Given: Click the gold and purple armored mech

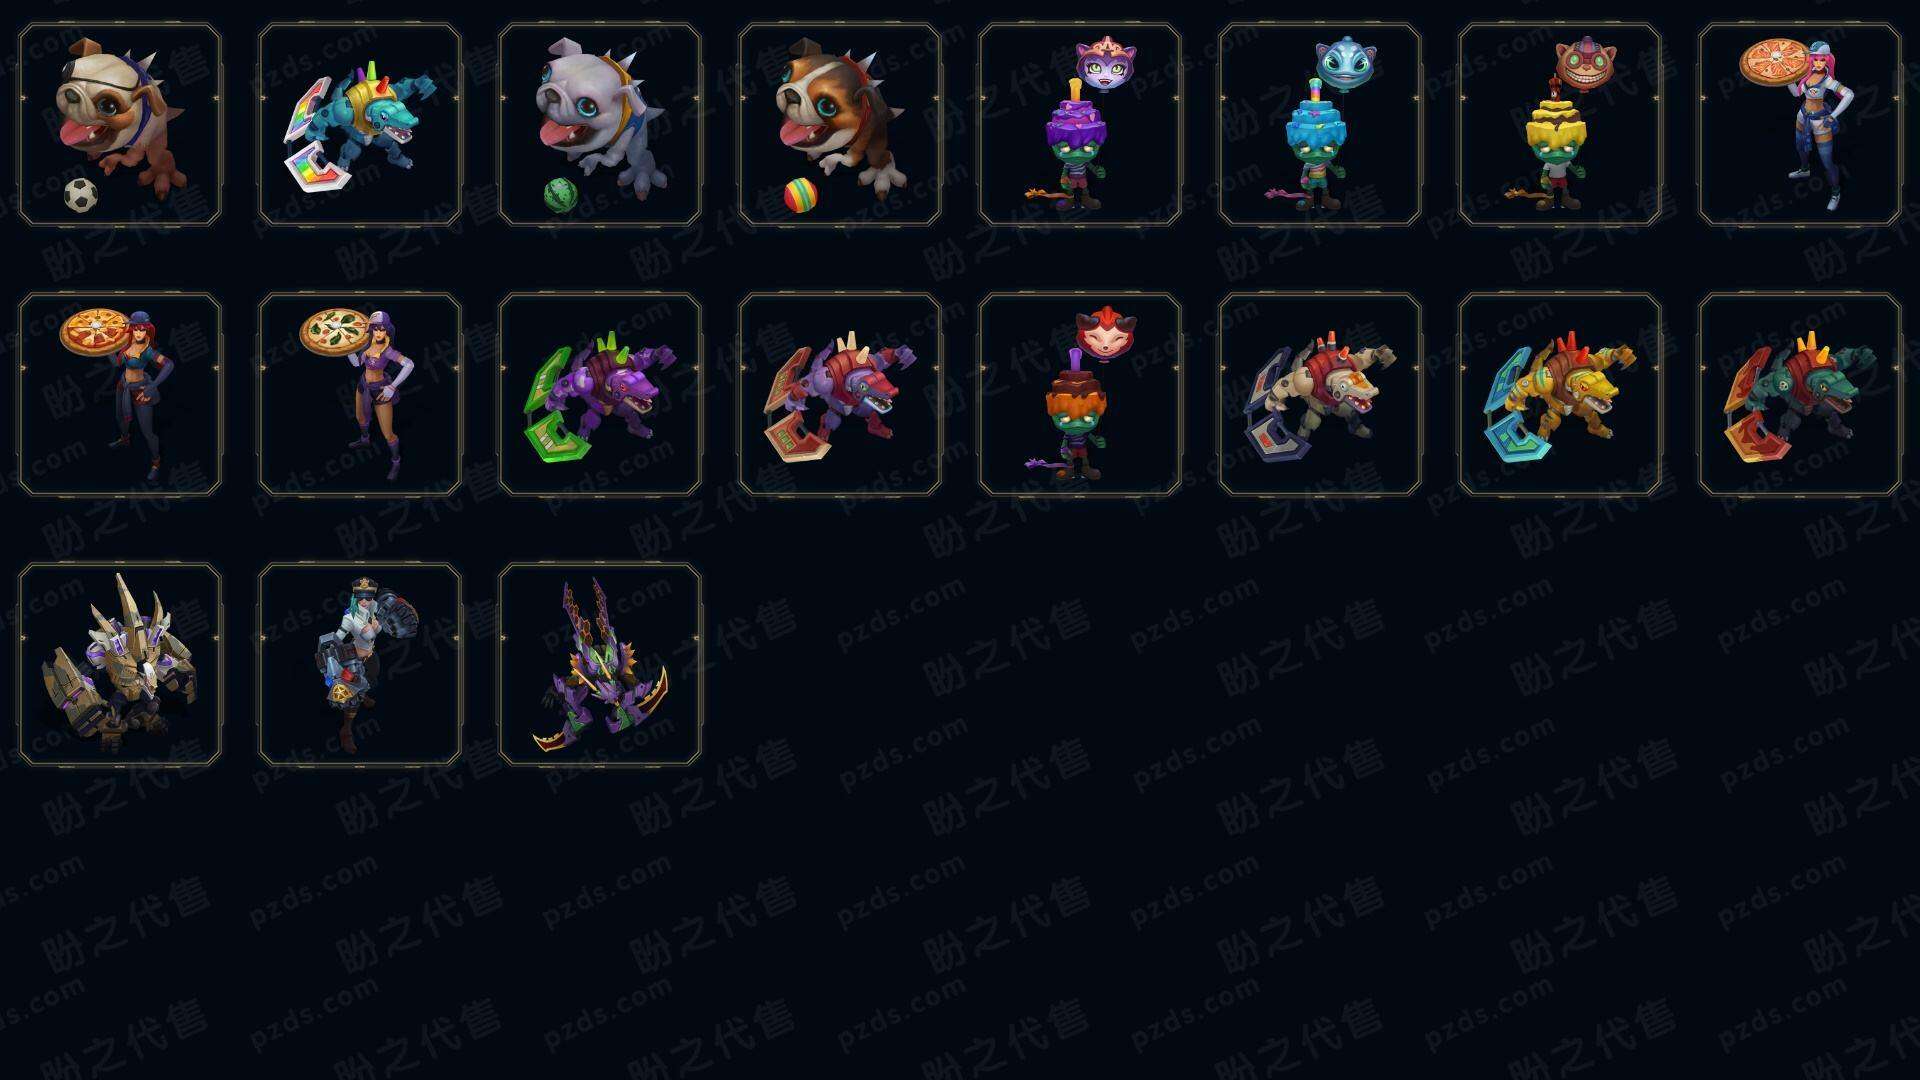Looking at the screenshot, I should [x=120, y=664].
